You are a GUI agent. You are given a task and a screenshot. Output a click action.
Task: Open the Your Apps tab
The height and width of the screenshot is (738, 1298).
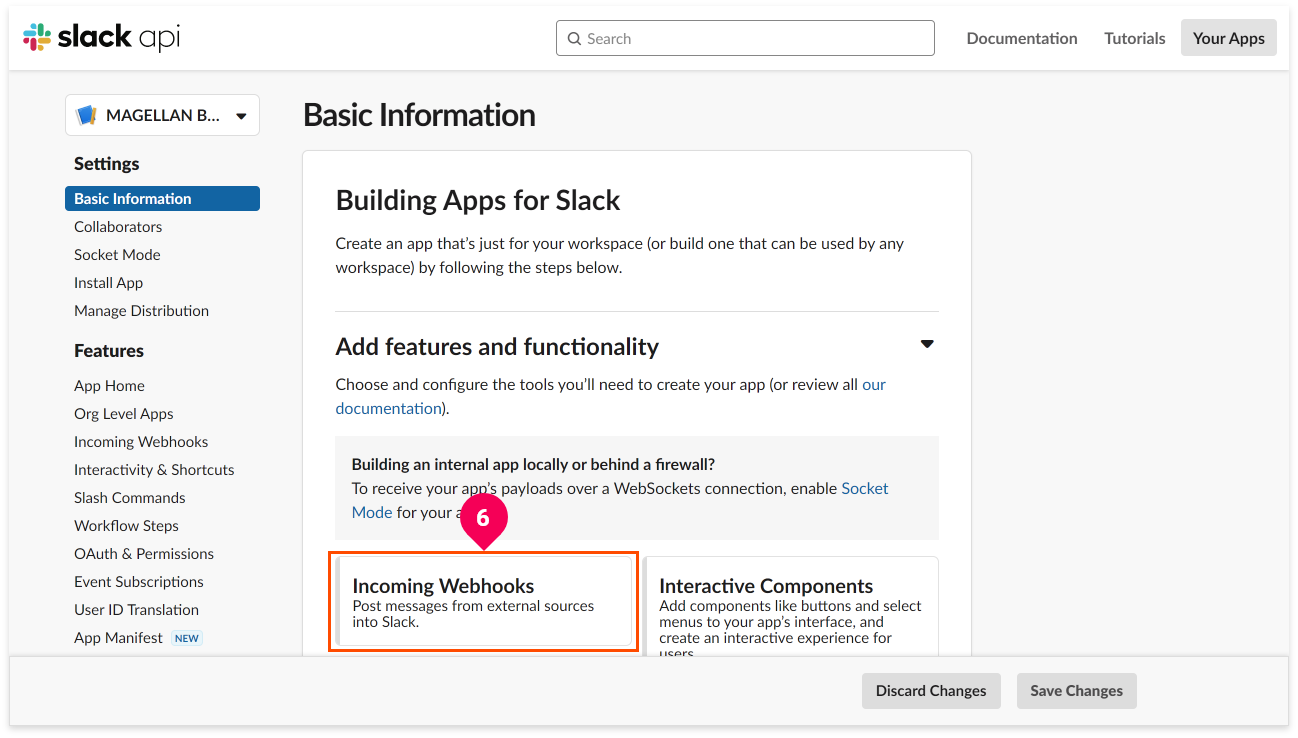1228,38
